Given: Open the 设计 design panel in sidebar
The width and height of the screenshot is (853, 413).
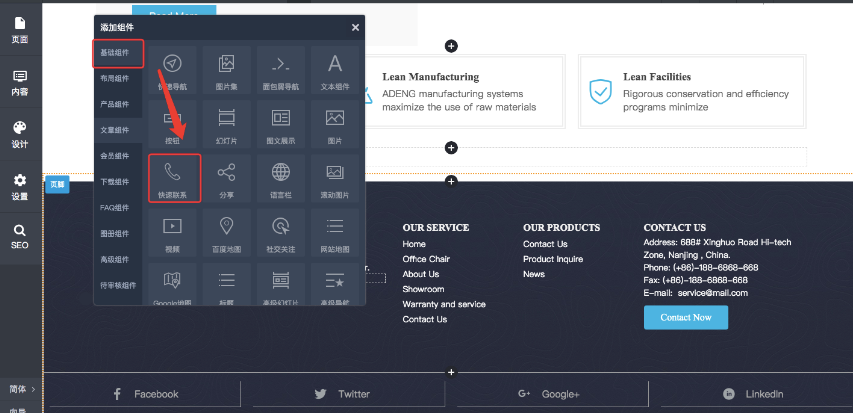Looking at the screenshot, I should (x=20, y=134).
